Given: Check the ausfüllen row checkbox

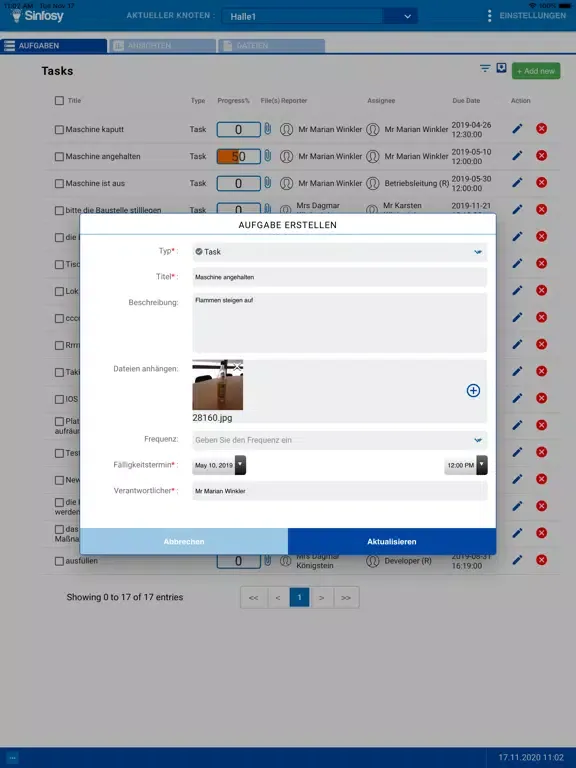Looking at the screenshot, I should pos(59,561).
